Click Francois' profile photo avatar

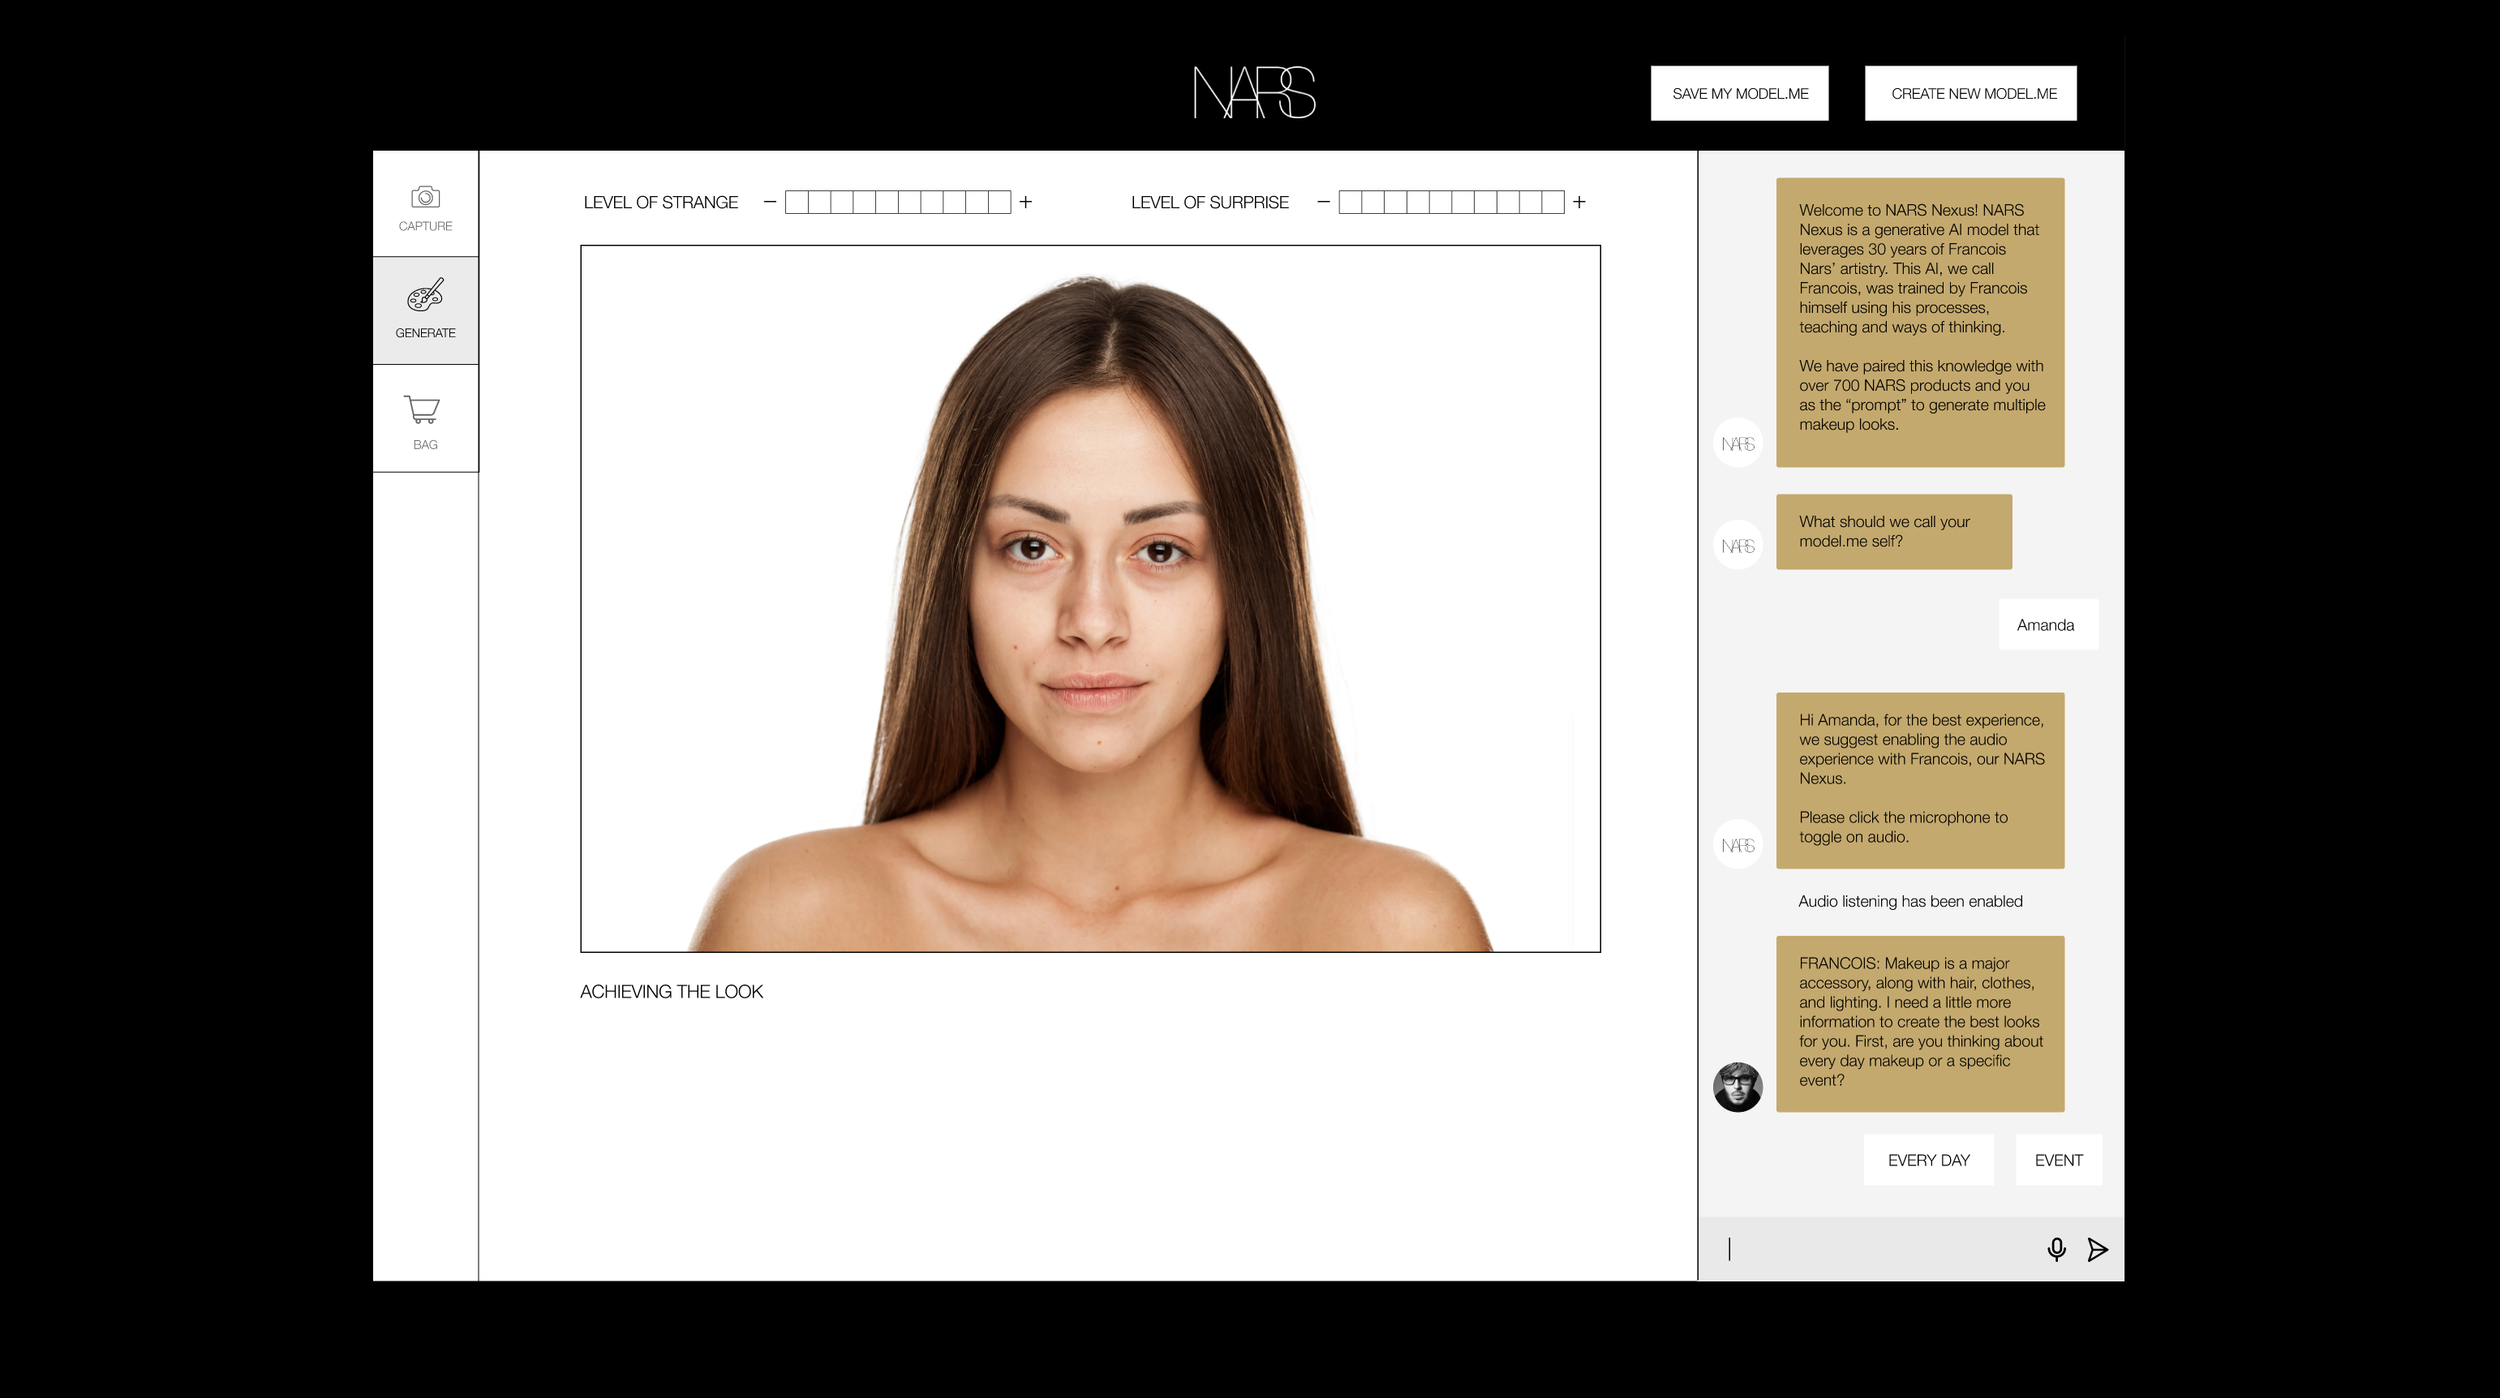1737,1087
